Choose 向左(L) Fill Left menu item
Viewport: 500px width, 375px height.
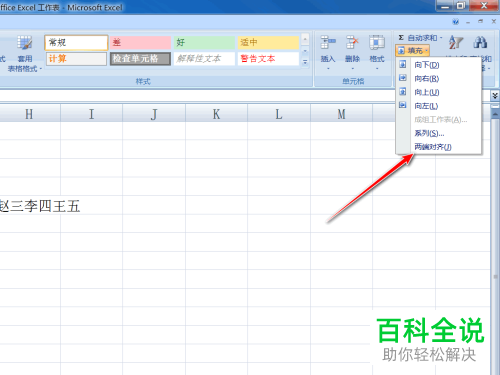pos(439,106)
